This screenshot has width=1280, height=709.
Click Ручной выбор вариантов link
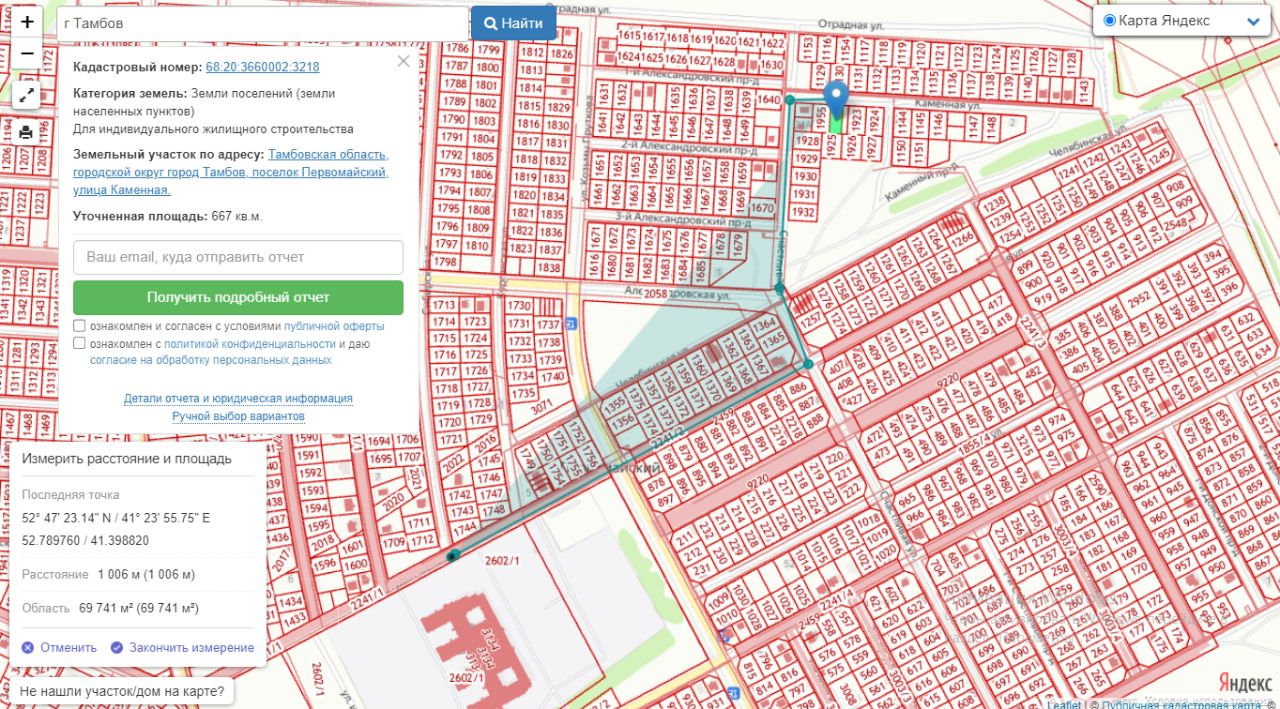click(x=238, y=416)
